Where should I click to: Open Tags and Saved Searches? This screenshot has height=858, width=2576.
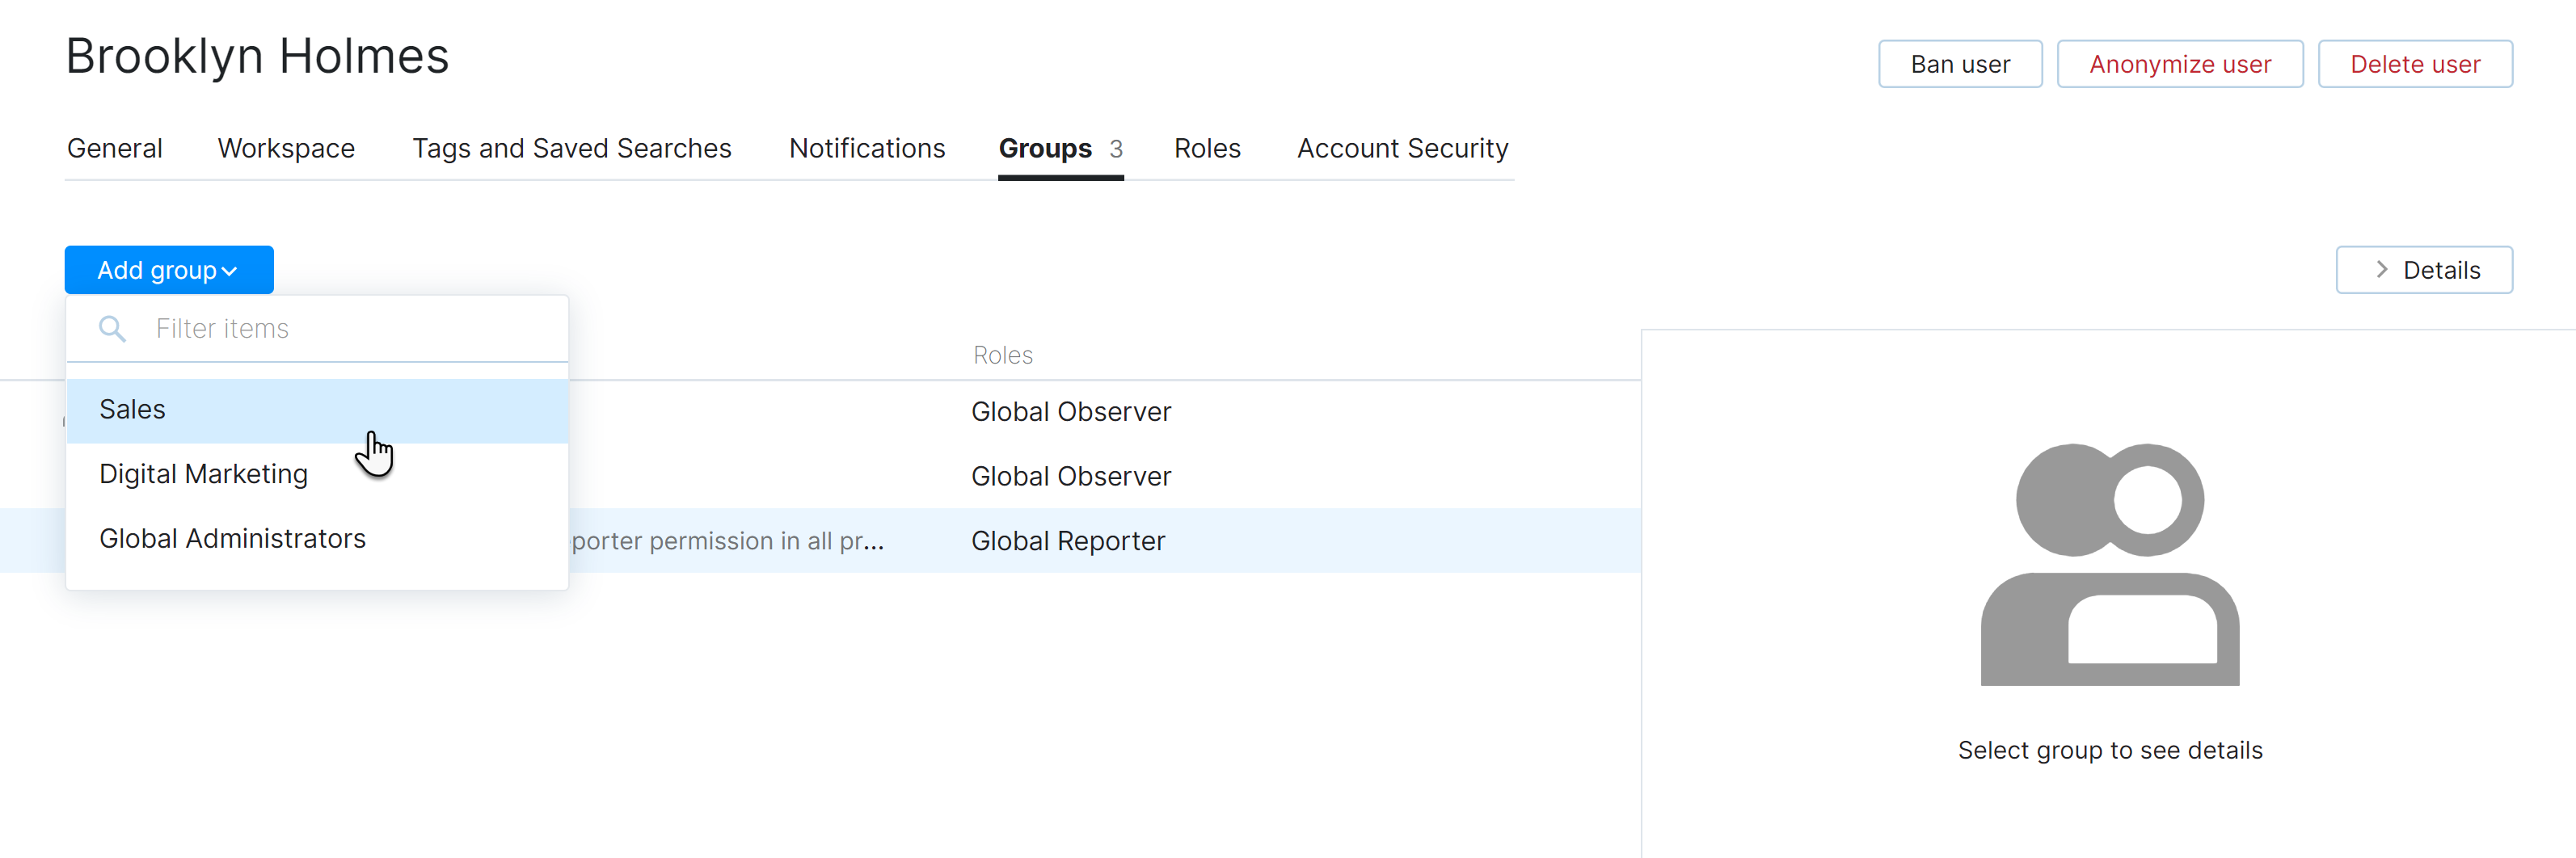click(x=571, y=148)
